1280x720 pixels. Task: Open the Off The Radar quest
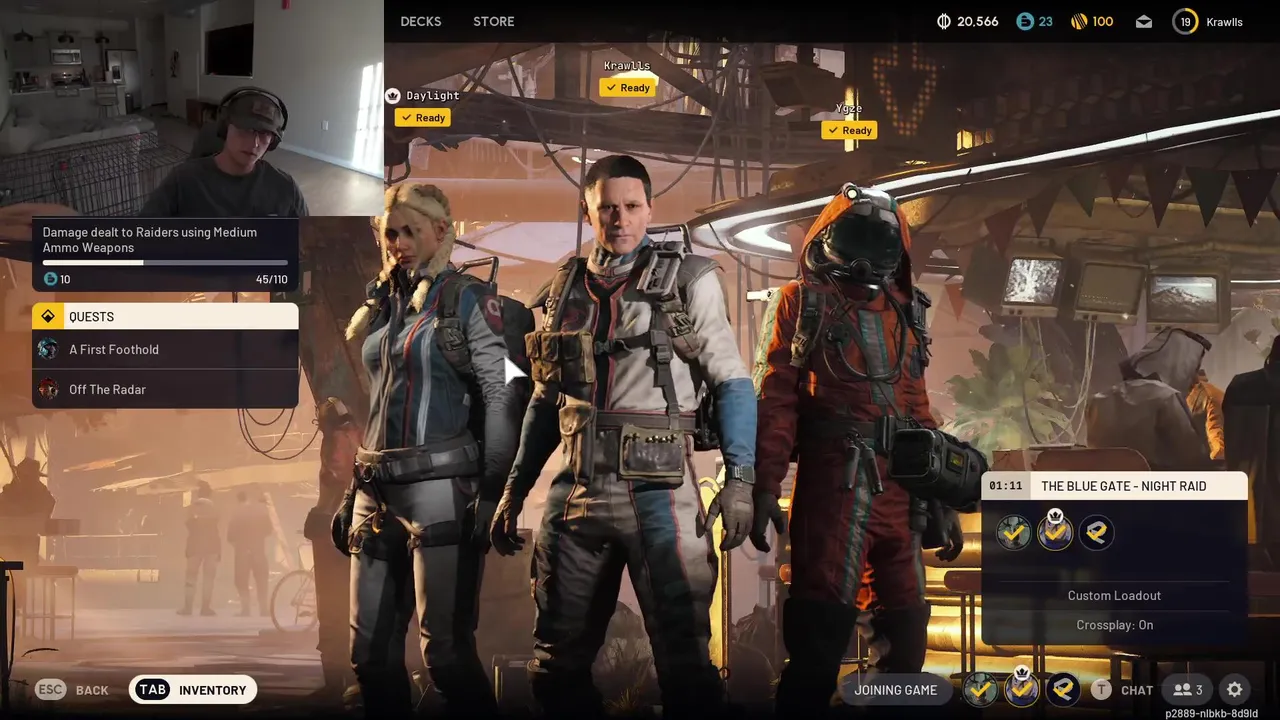[165, 389]
